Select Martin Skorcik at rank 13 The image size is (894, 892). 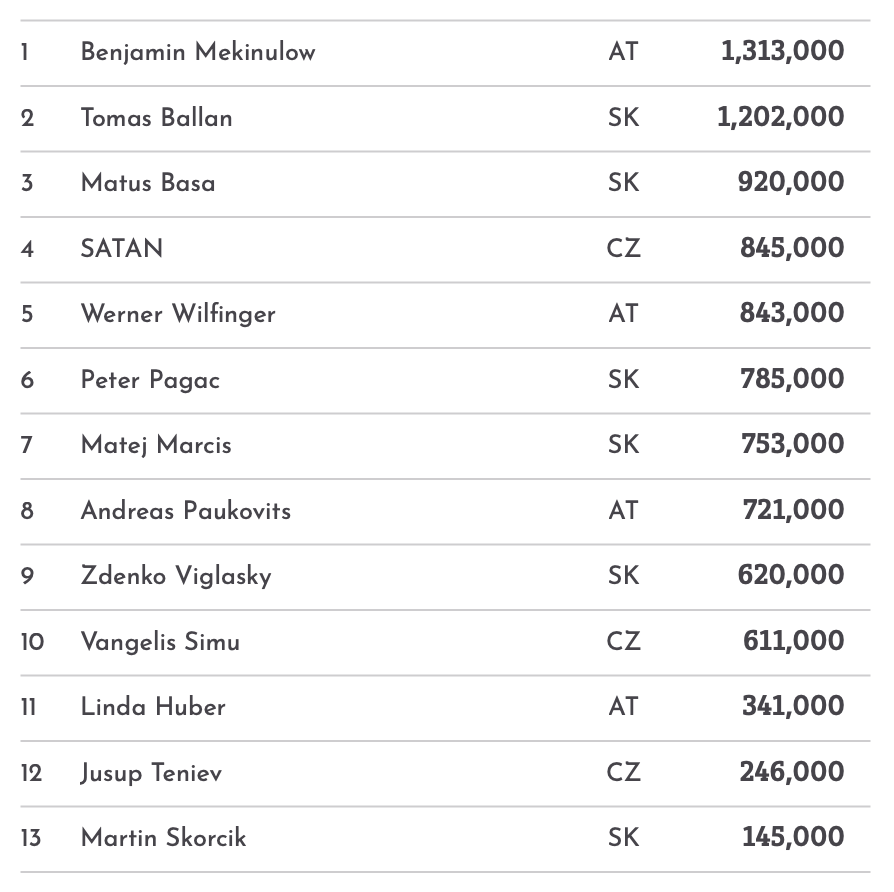point(163,838)
